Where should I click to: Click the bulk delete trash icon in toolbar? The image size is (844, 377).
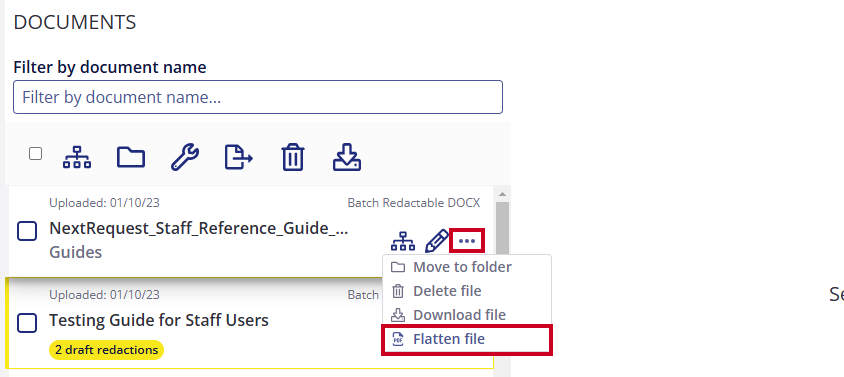click(x=293, y=157)
